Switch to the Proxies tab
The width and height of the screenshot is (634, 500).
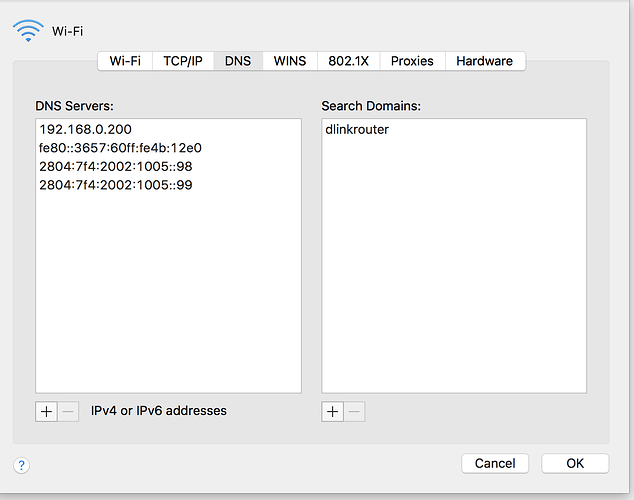pyautogui.click(x=412, y=61)
